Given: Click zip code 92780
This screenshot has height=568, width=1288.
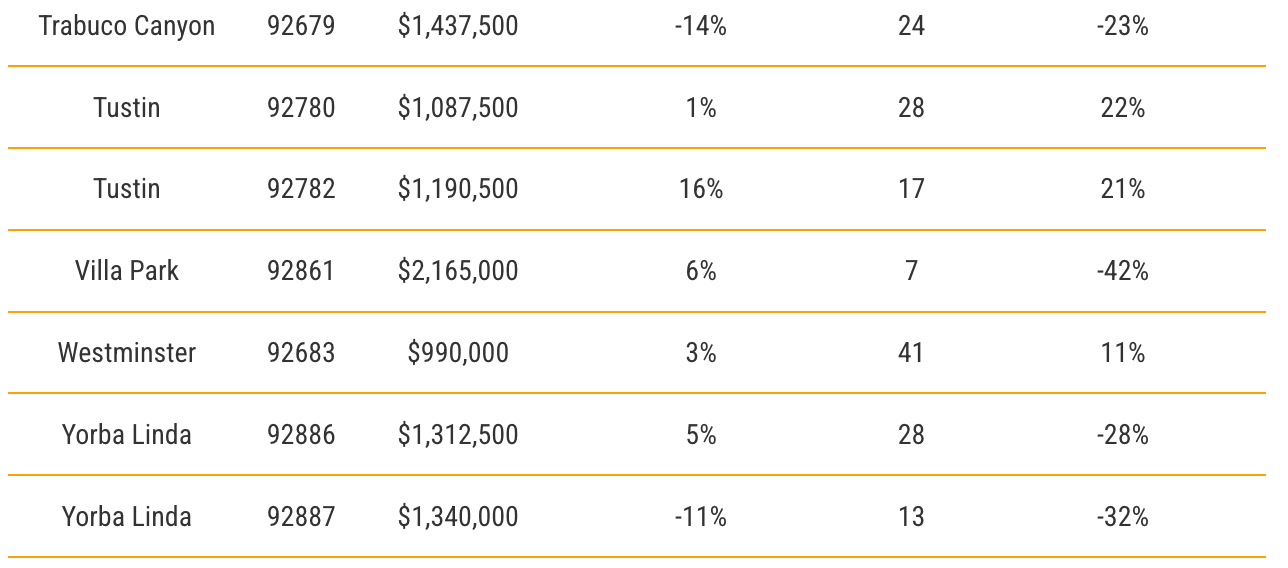Looking at the screenshot, I should 301,108.
